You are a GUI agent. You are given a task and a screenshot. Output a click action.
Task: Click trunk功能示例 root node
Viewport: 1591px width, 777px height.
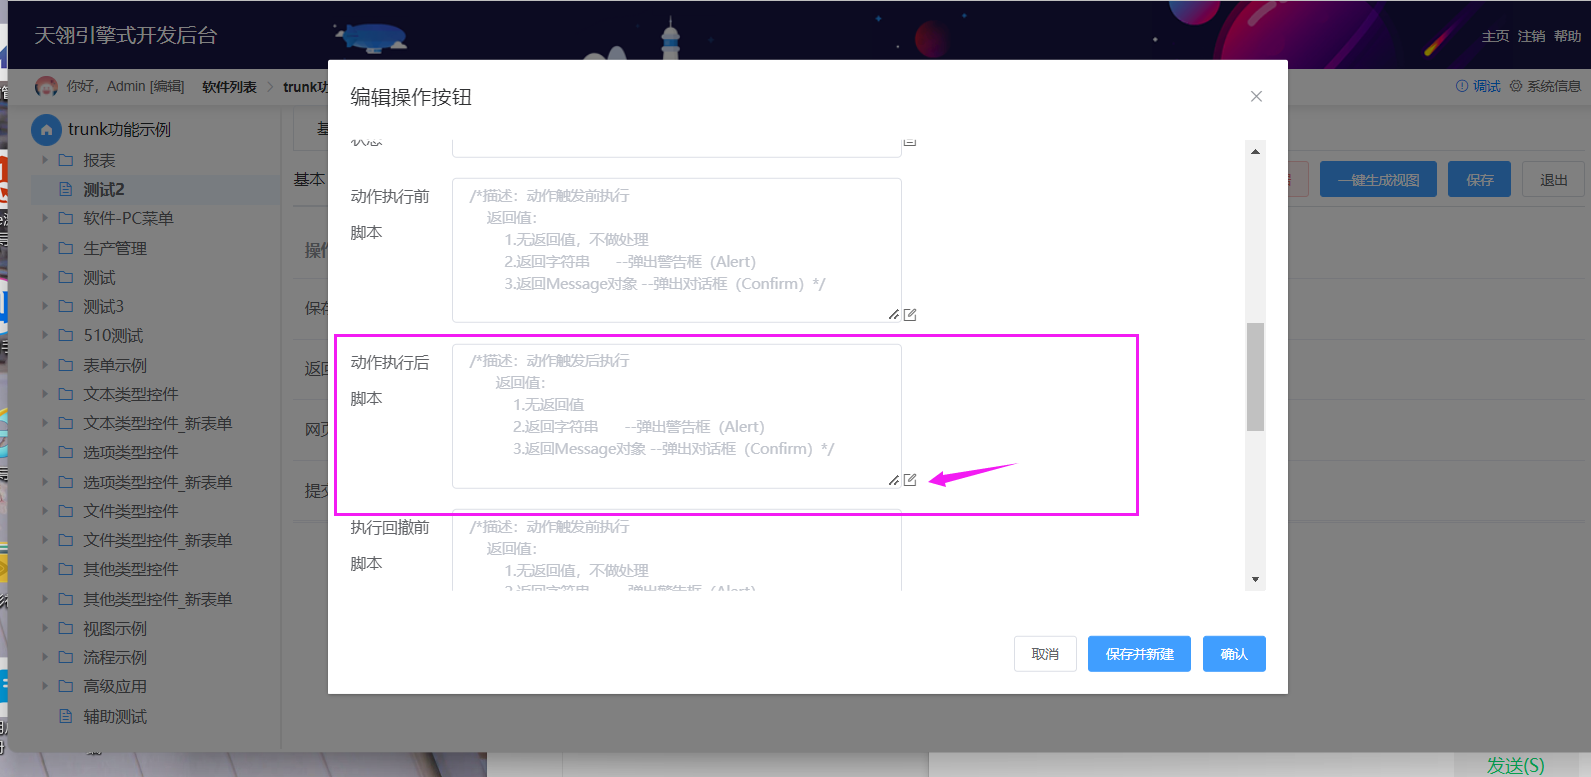click(119, 130)
